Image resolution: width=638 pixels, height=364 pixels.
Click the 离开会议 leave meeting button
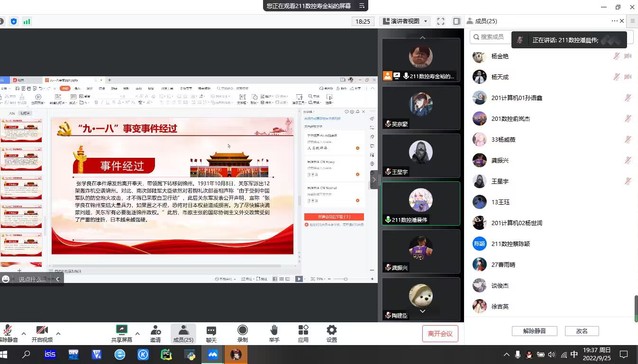click(440, 333)
